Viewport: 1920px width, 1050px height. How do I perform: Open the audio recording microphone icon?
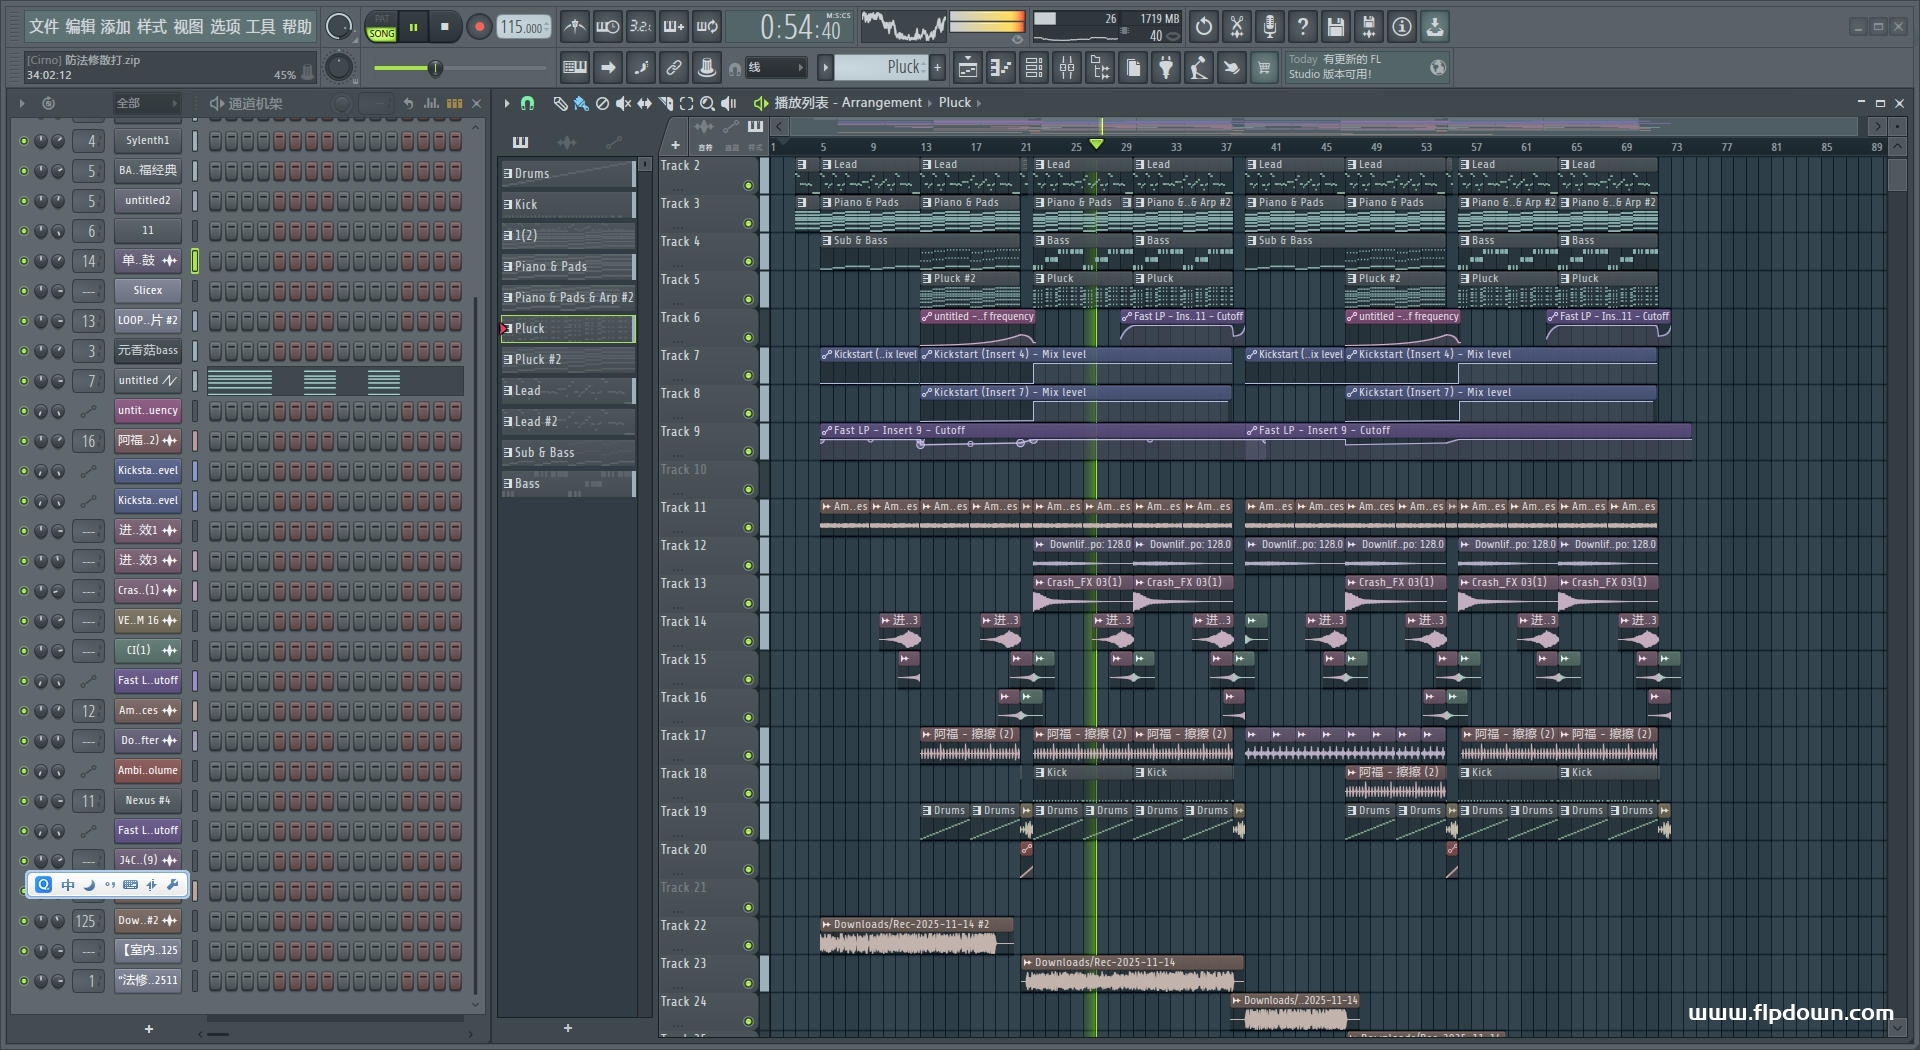click(1269, 27)
